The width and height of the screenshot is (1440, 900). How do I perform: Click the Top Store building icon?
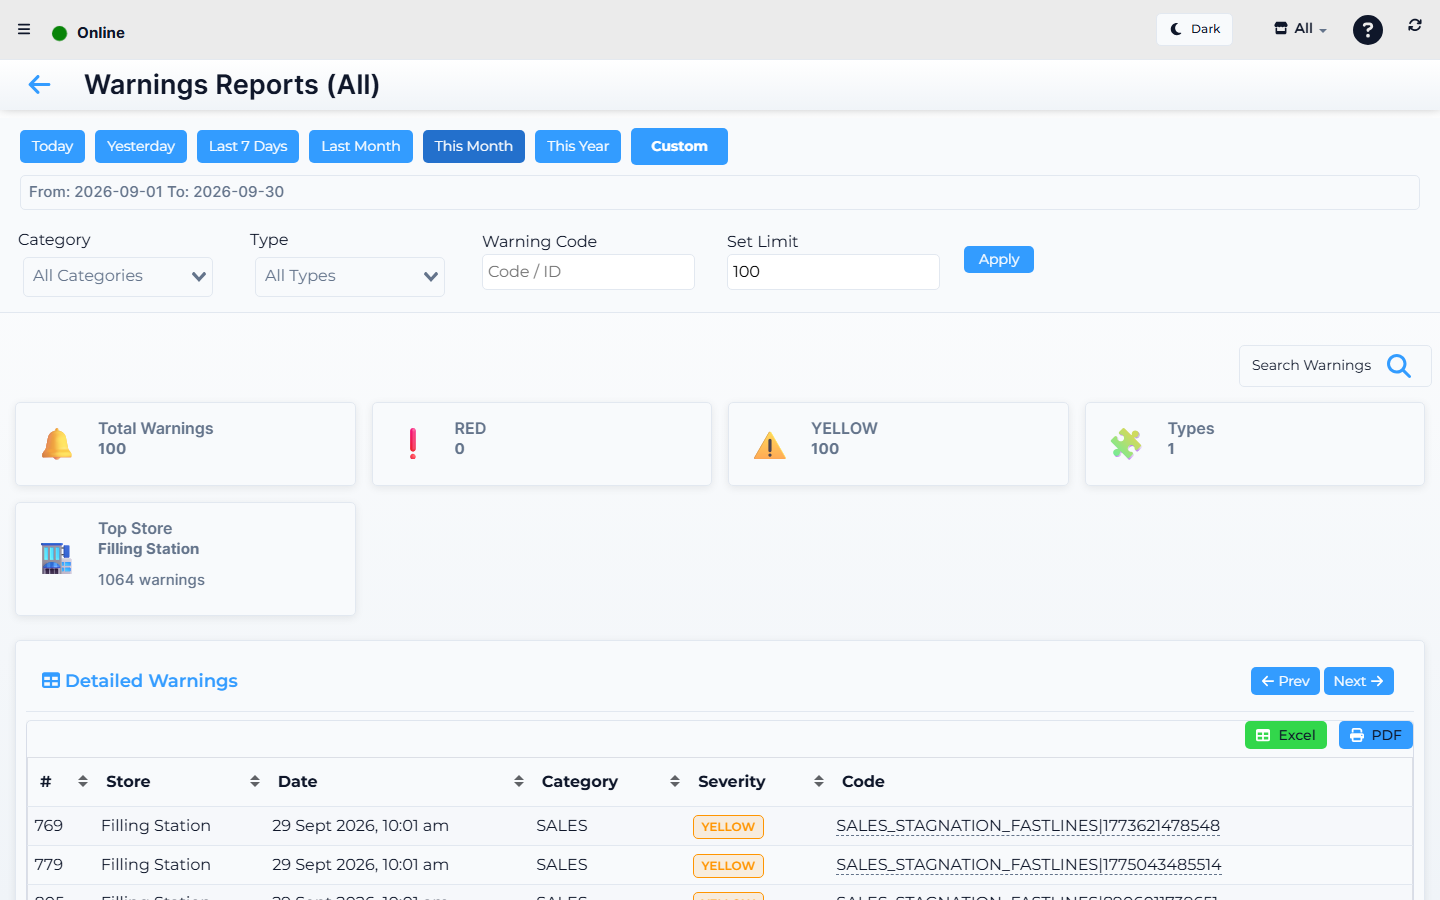pyautogui.click(x=56, y=558)
